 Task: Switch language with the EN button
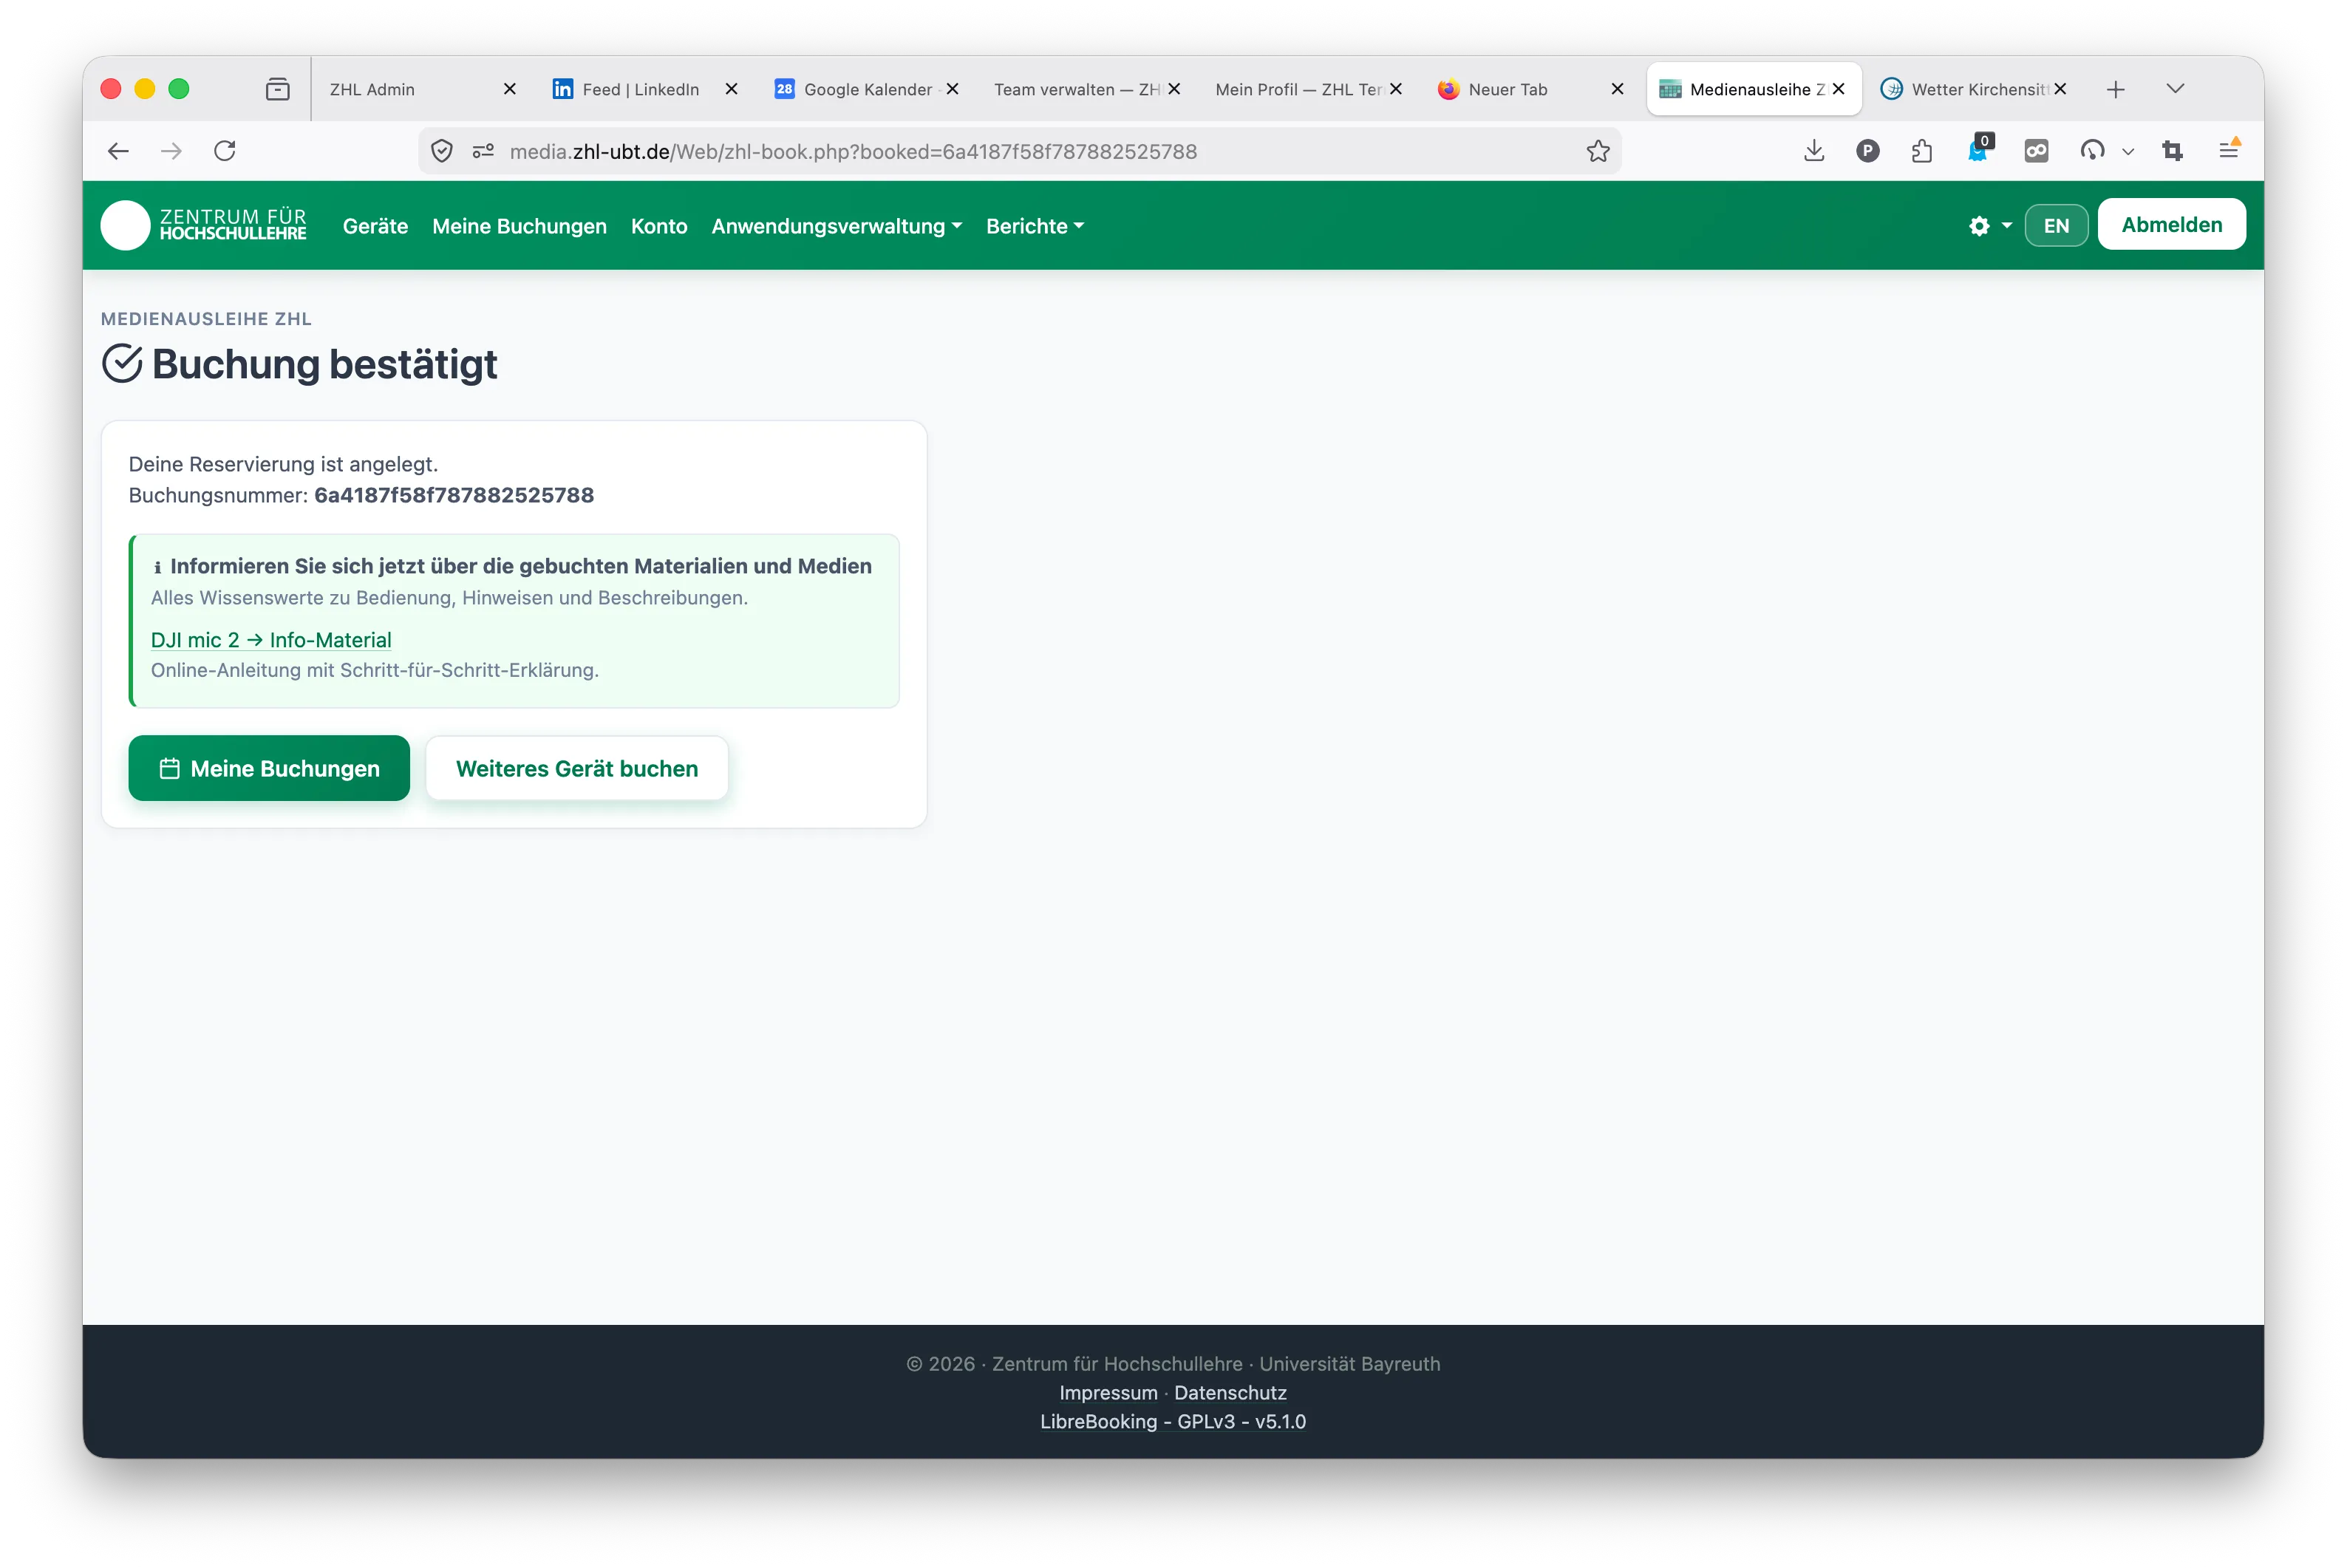click(x=2056, y=225)
